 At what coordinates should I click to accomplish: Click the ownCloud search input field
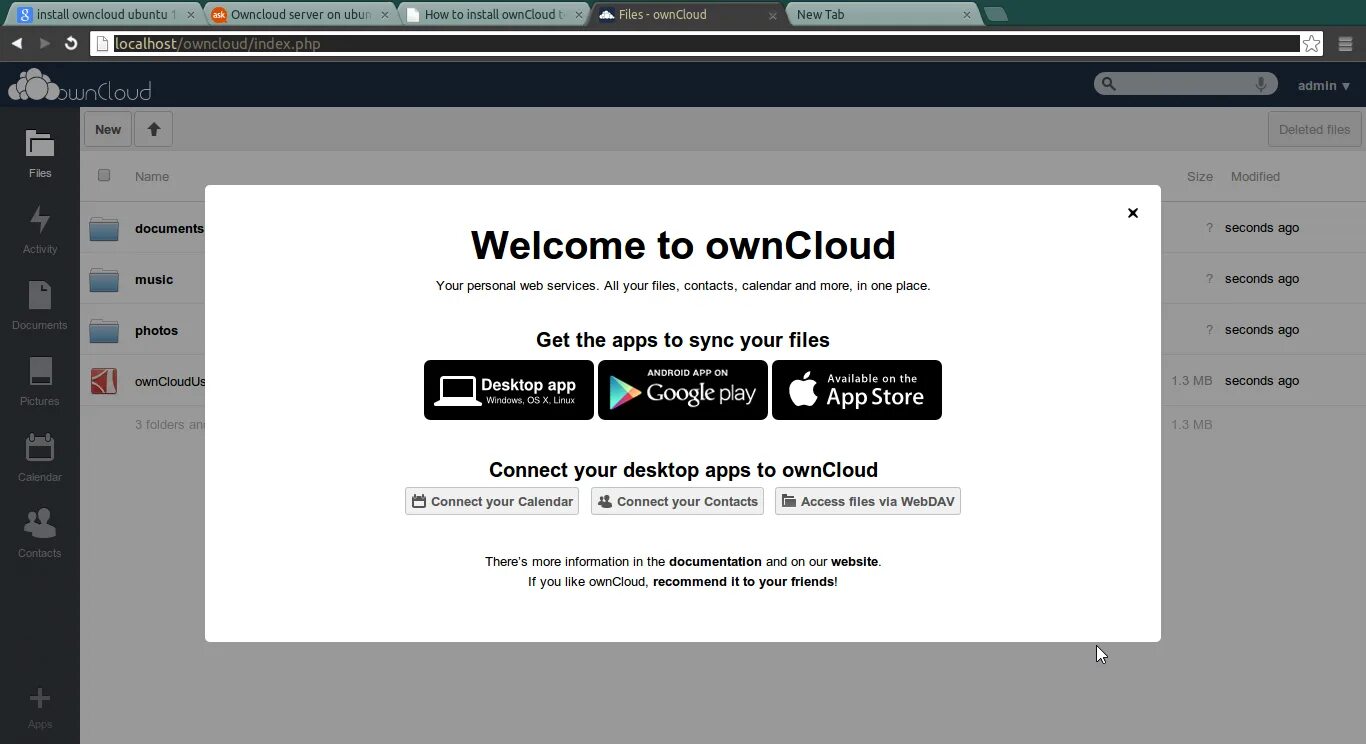[1186, 84]
